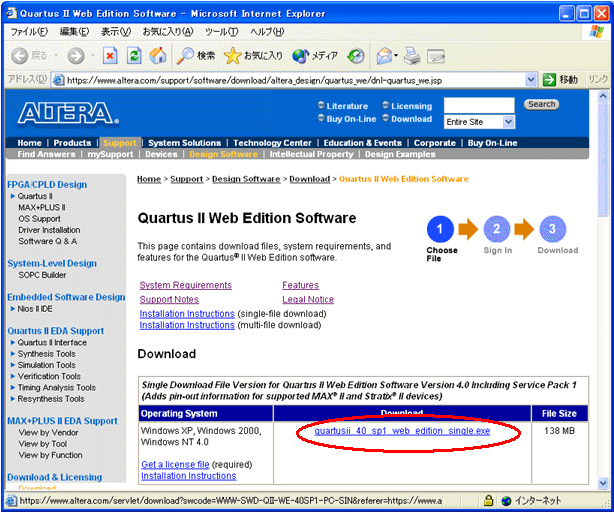Go to the browser Home page icon
614x512 pixels.
[157, 56]
